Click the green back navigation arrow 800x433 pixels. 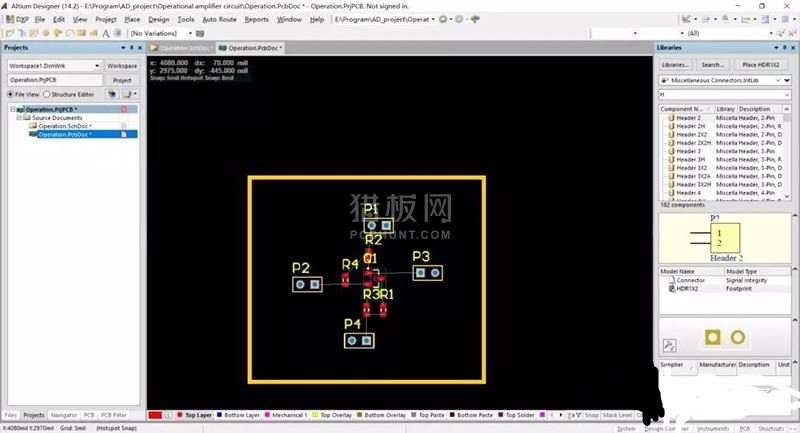coord(442,19)
